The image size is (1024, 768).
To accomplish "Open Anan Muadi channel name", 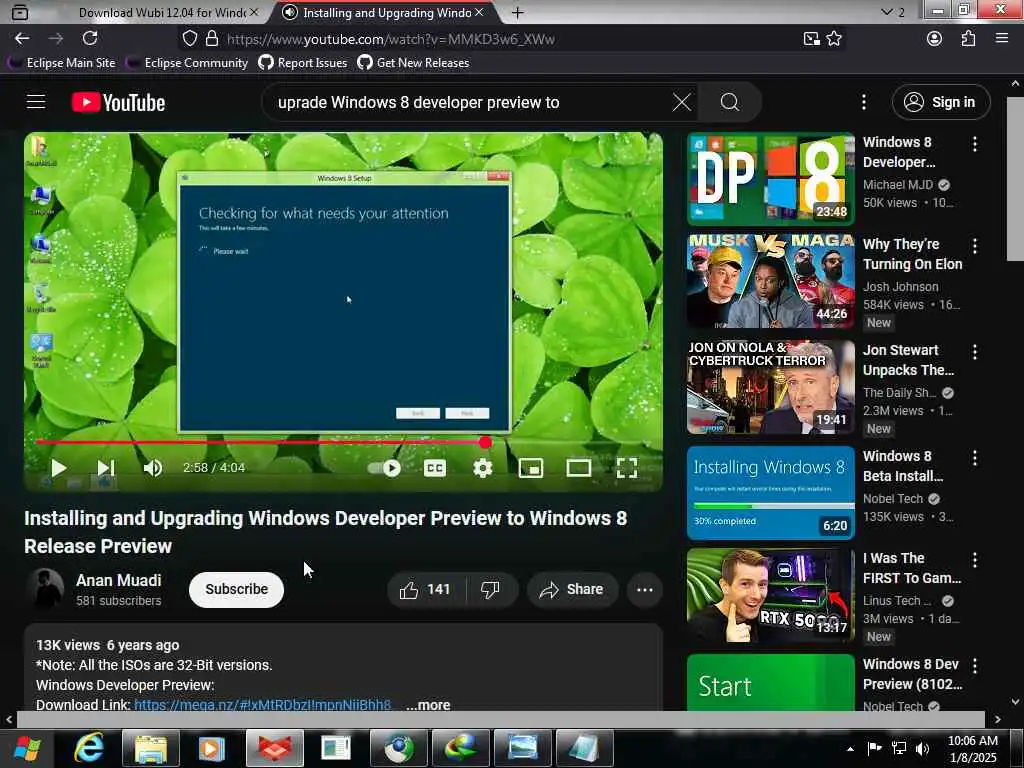I will click(x=118, y=580).
